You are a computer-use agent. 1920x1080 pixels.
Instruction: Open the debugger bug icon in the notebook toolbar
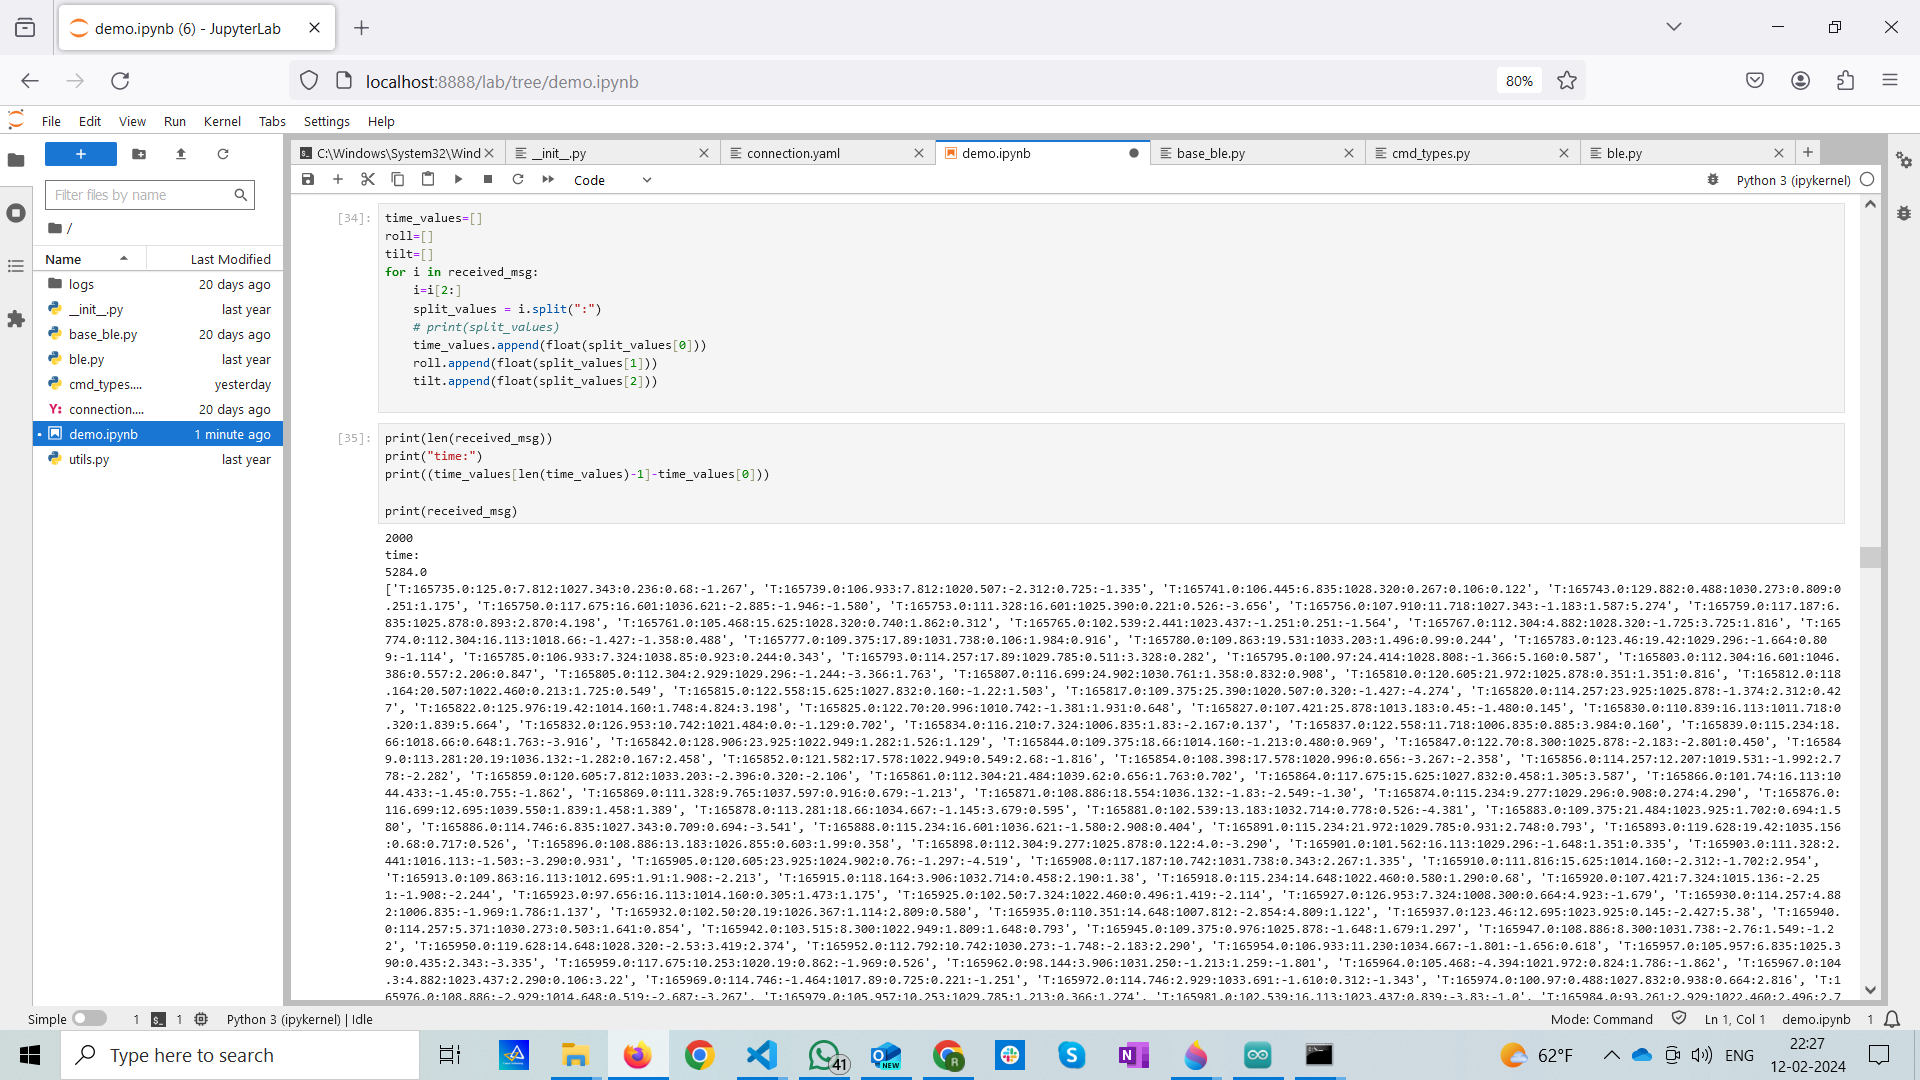(1713, 180)
